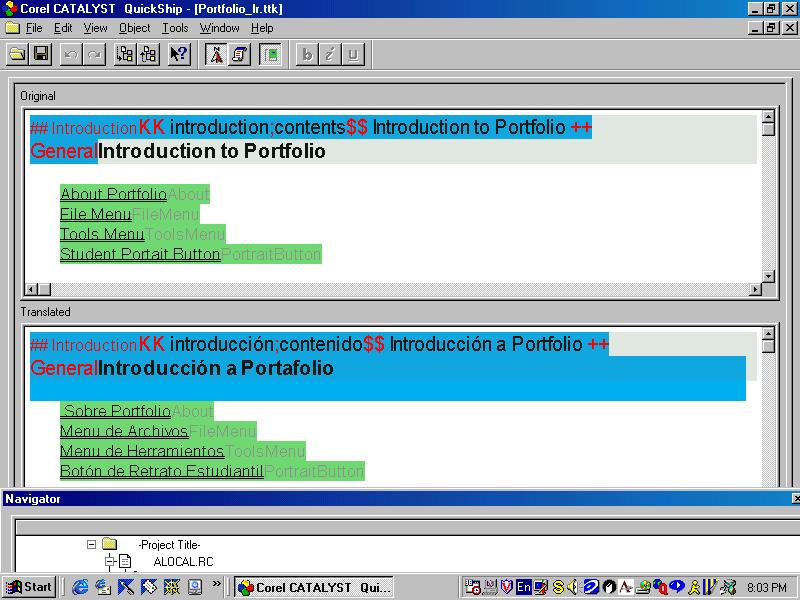800x600 pixels.
Task: Toggle bold formatting
Action: [x=307, y=54]
